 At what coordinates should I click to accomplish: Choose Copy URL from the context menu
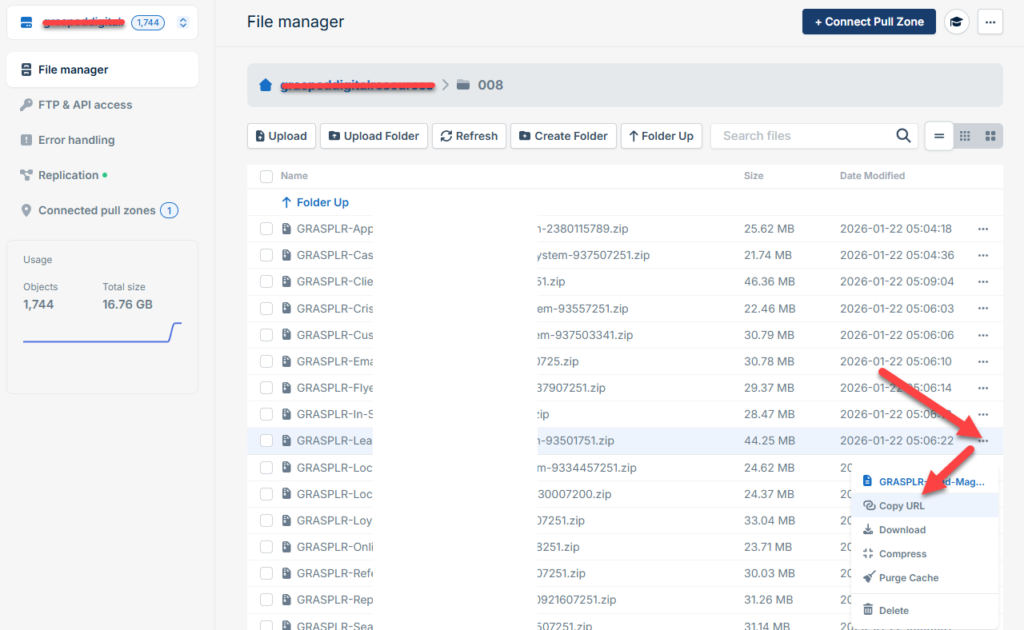(901, 506)
